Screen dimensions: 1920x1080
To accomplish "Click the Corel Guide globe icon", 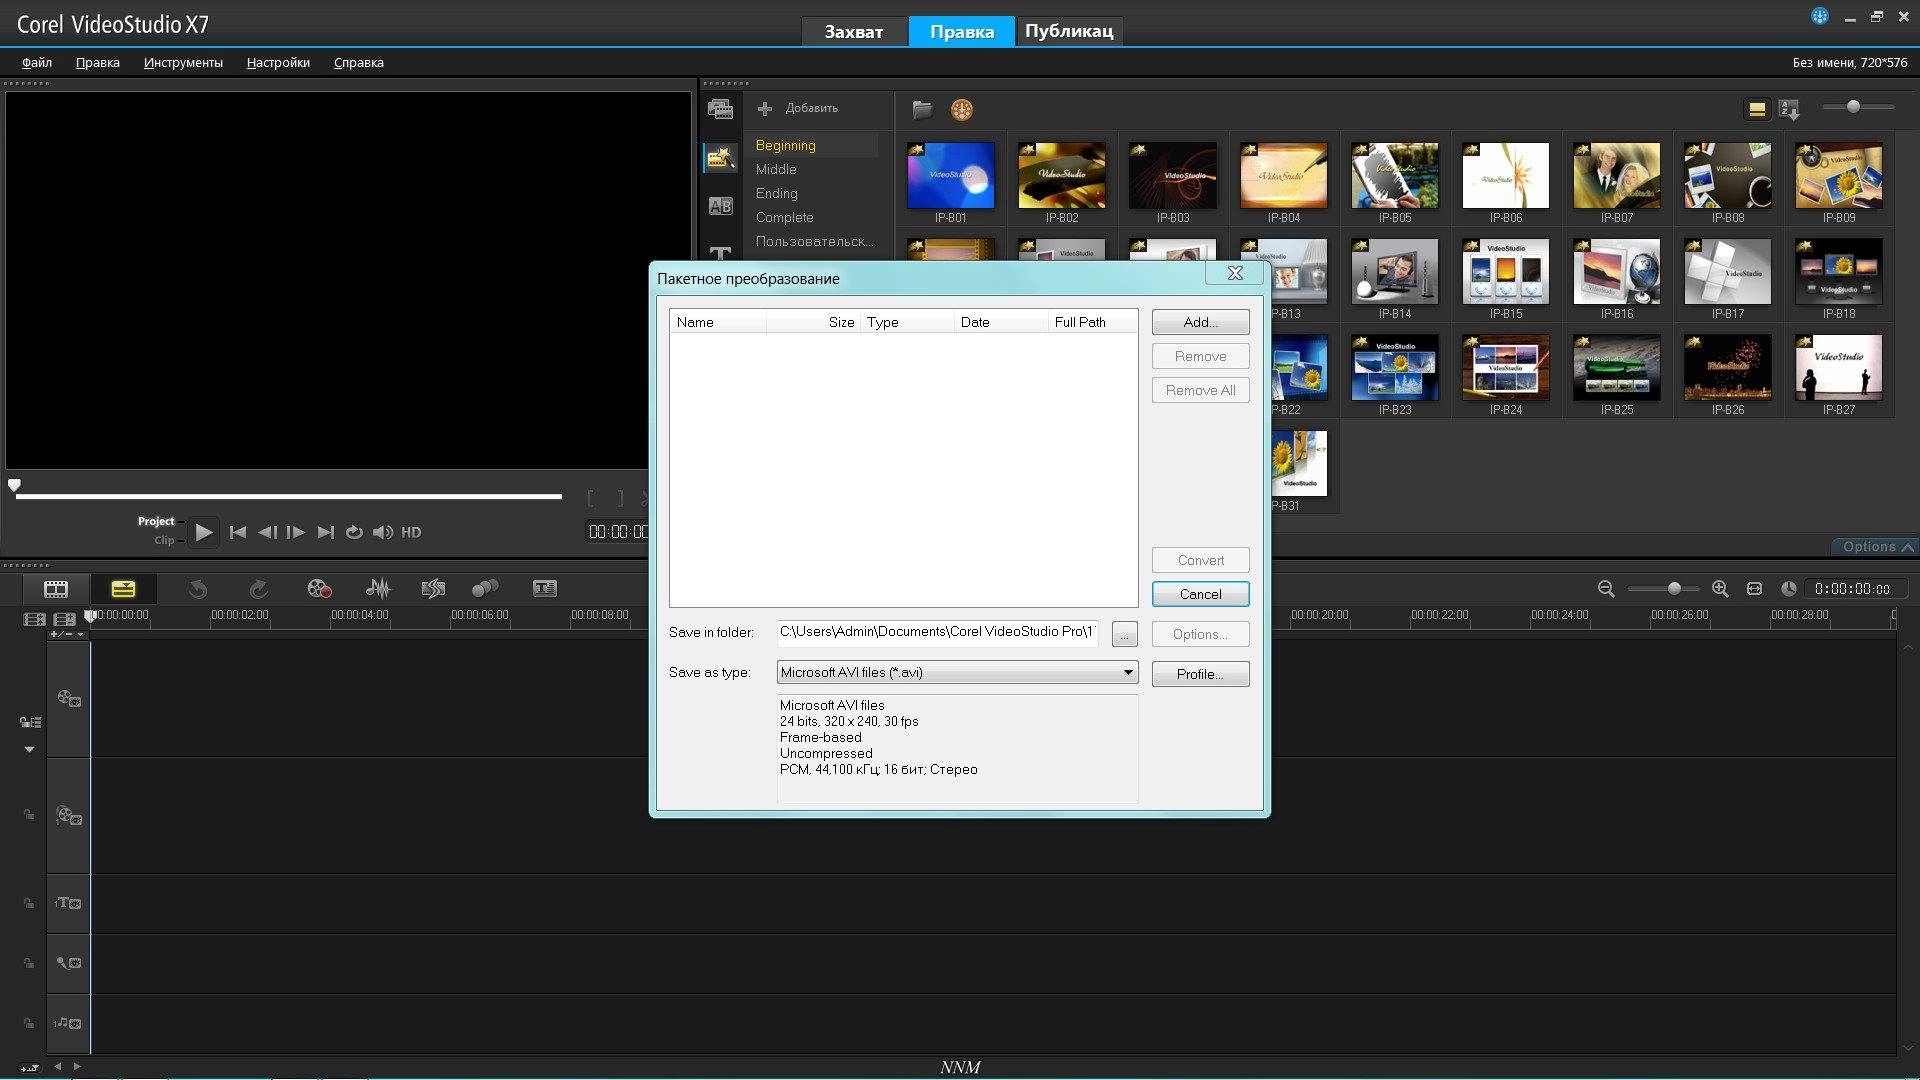I will click(1820, 16).
